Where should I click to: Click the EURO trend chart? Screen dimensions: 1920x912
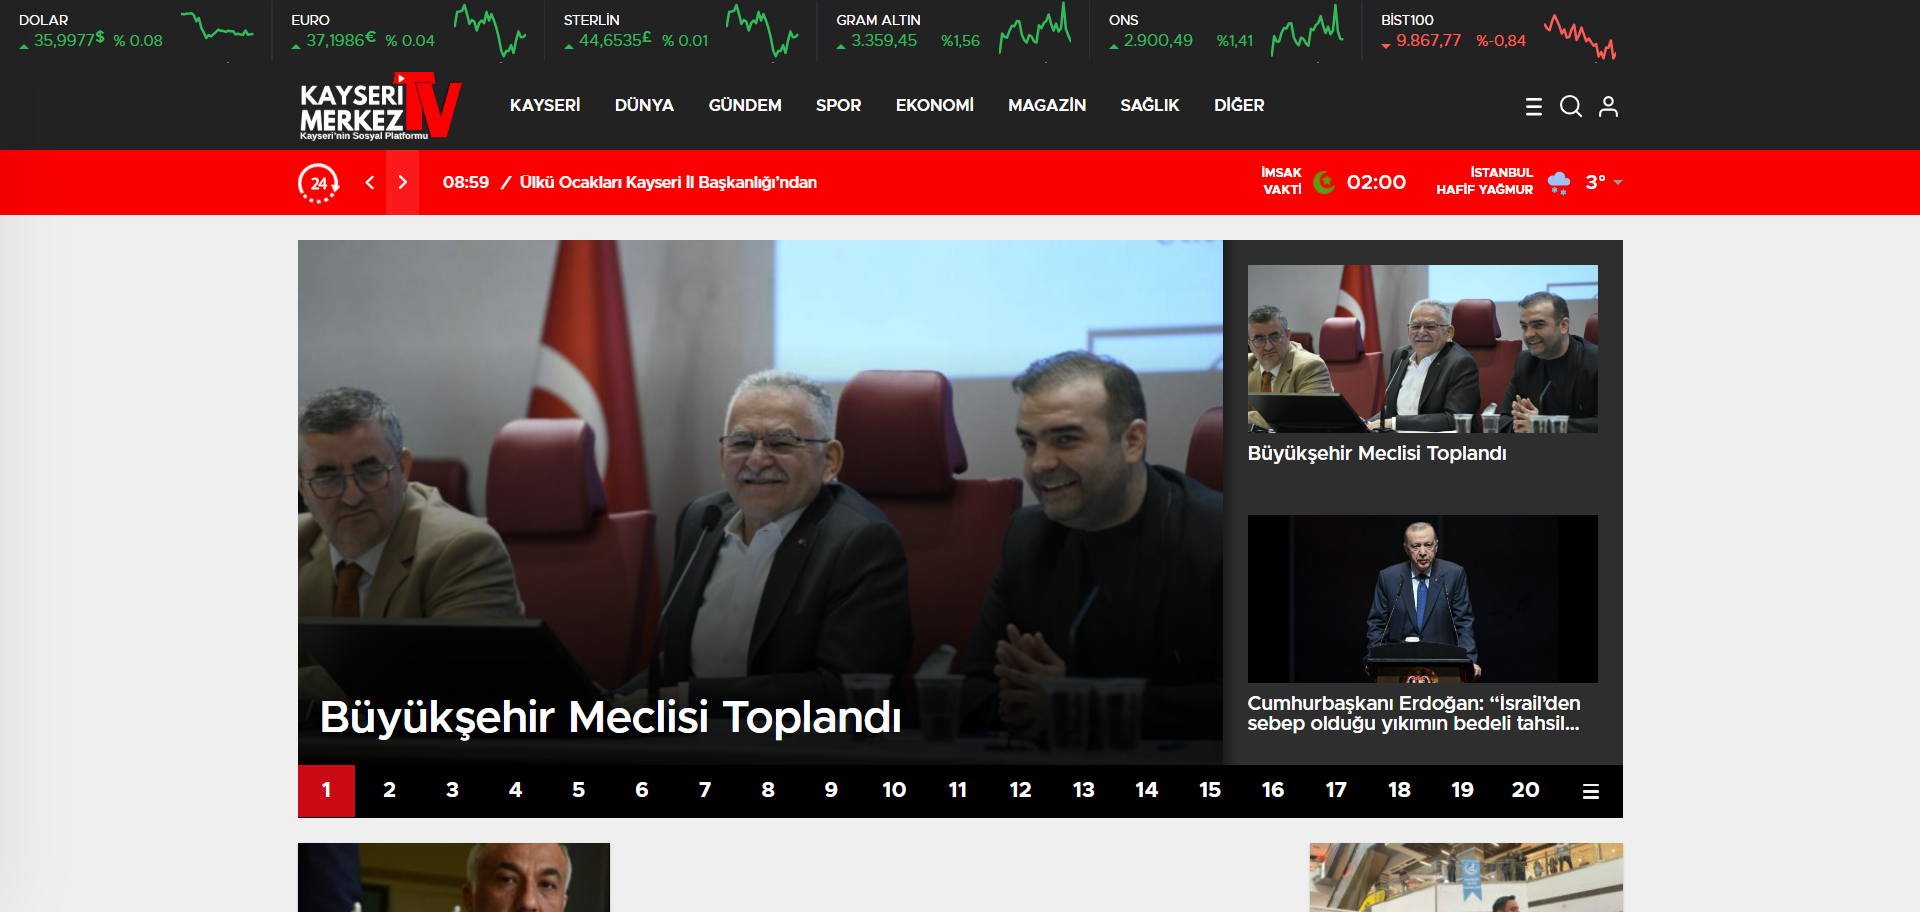pos(489,30)
